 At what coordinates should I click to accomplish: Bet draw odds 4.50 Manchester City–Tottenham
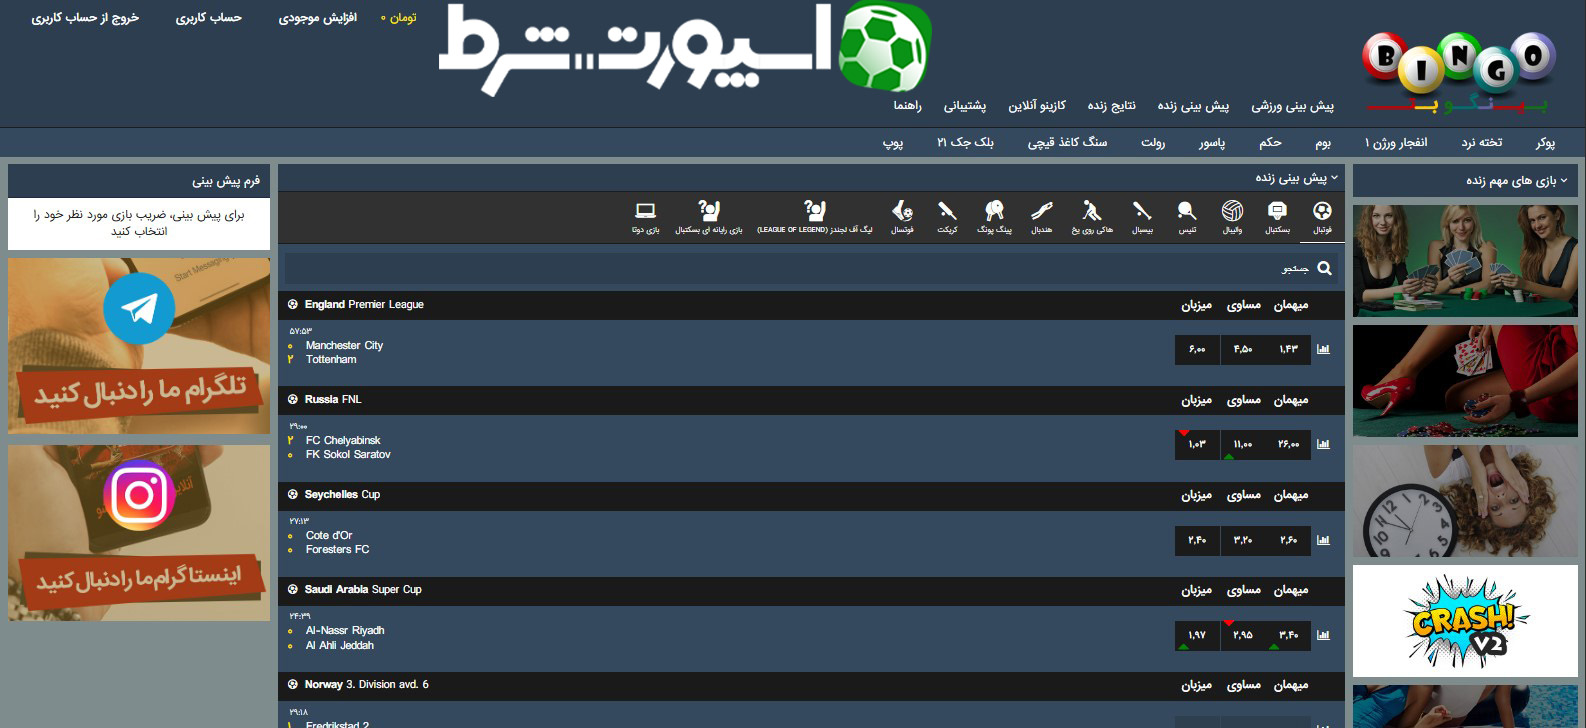pos(1243,349)
